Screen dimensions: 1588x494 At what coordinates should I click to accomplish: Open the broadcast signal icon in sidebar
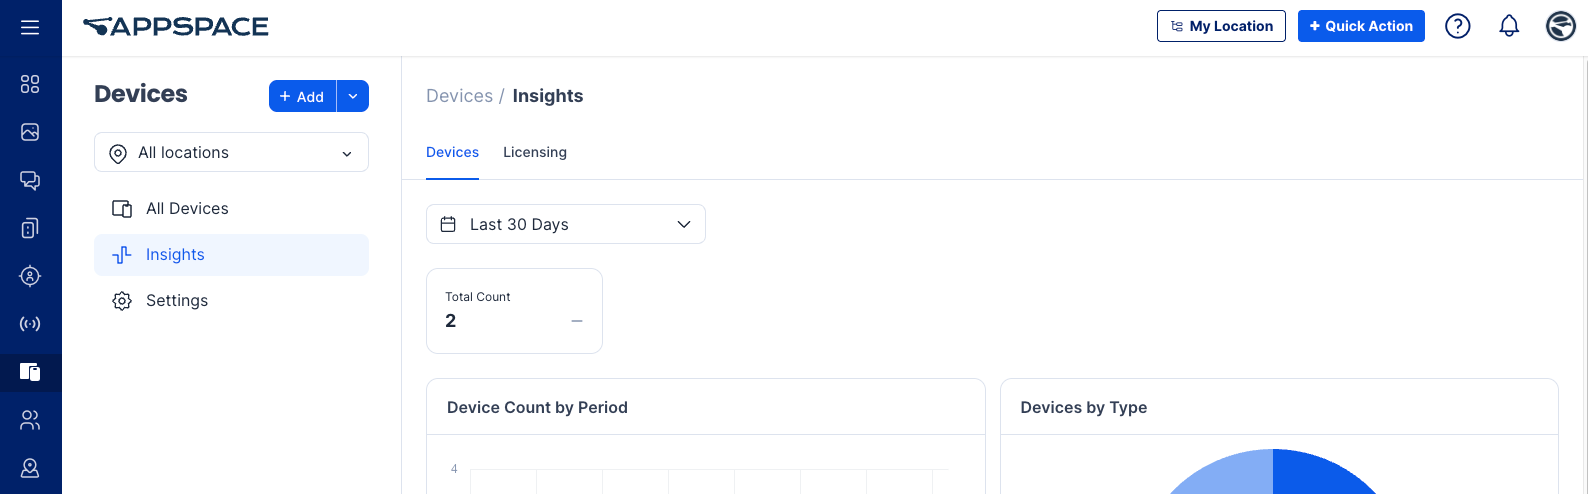tap(30, 324)
